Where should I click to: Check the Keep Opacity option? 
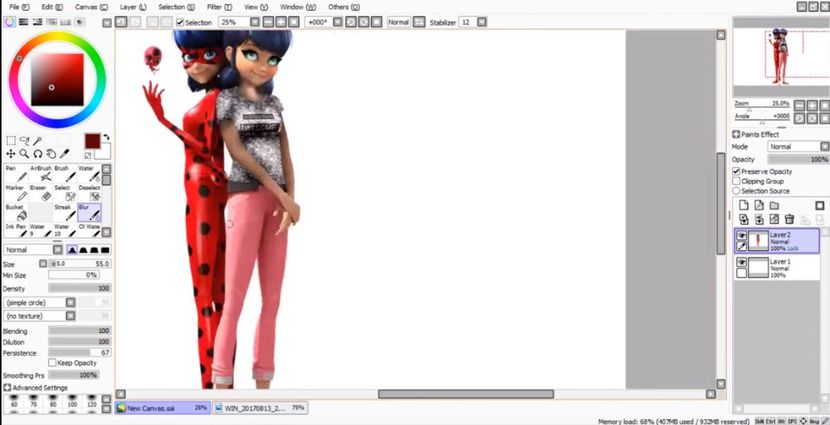click(52, 363)
